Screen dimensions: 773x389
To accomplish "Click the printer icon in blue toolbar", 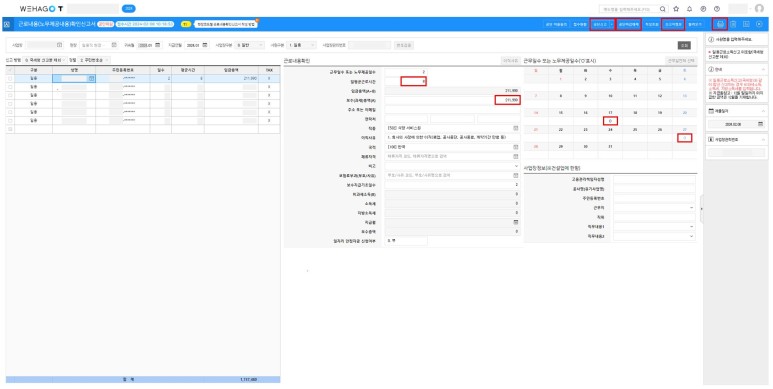I will pos(720,24).
